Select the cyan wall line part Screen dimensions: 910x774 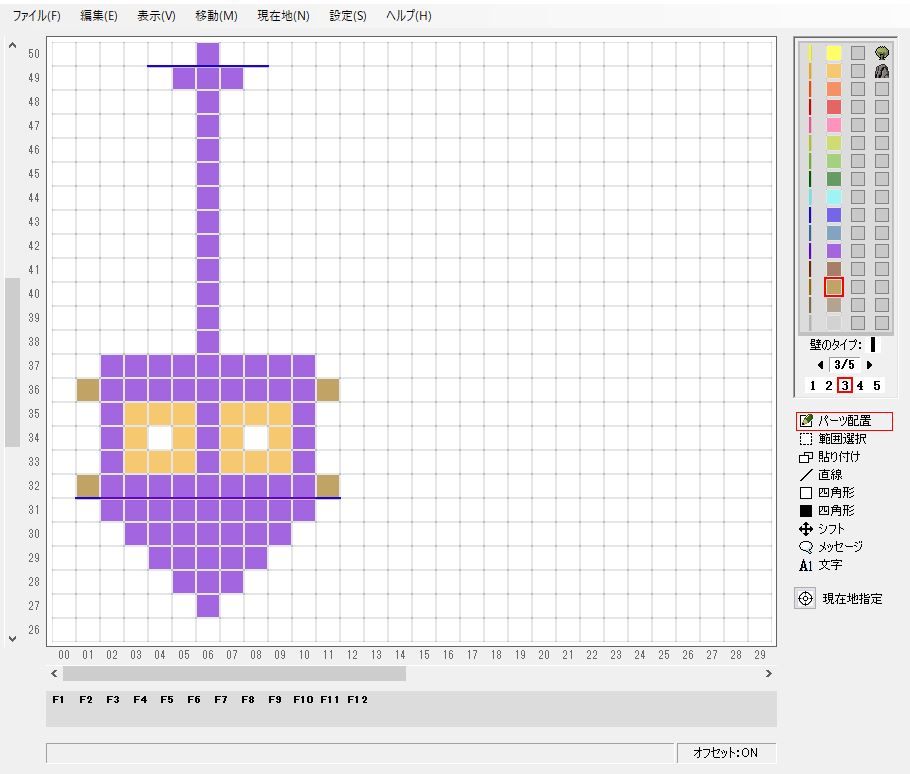coord(810,197)
